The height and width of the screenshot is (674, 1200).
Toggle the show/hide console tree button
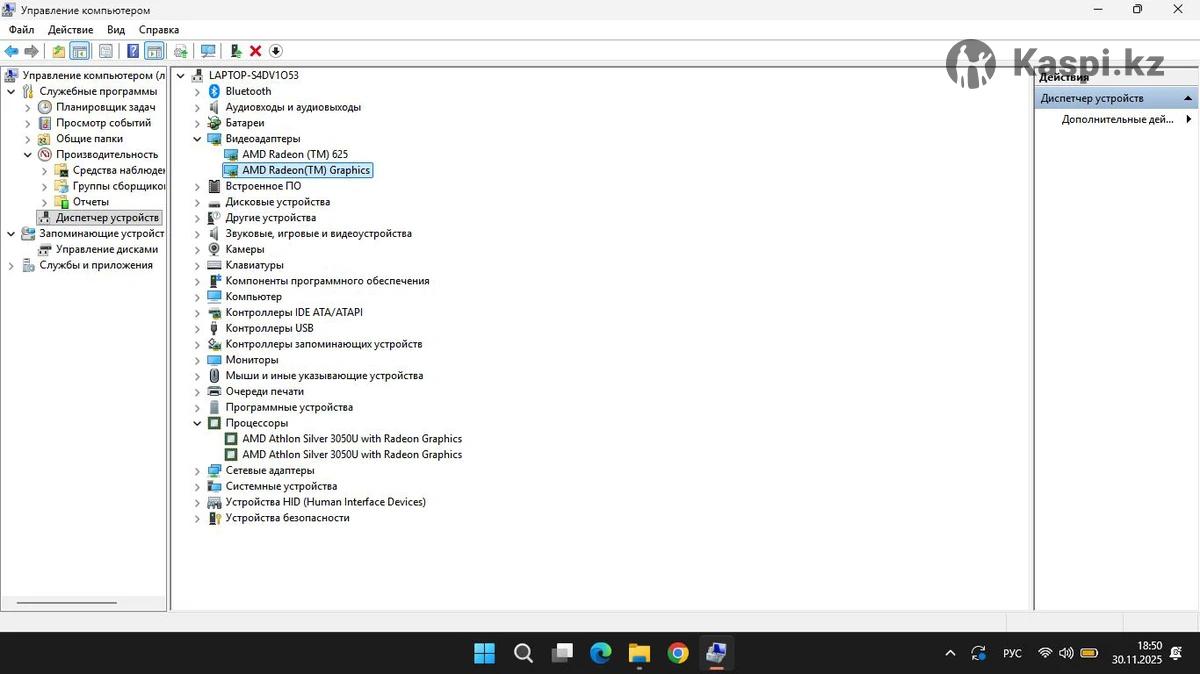80,51
